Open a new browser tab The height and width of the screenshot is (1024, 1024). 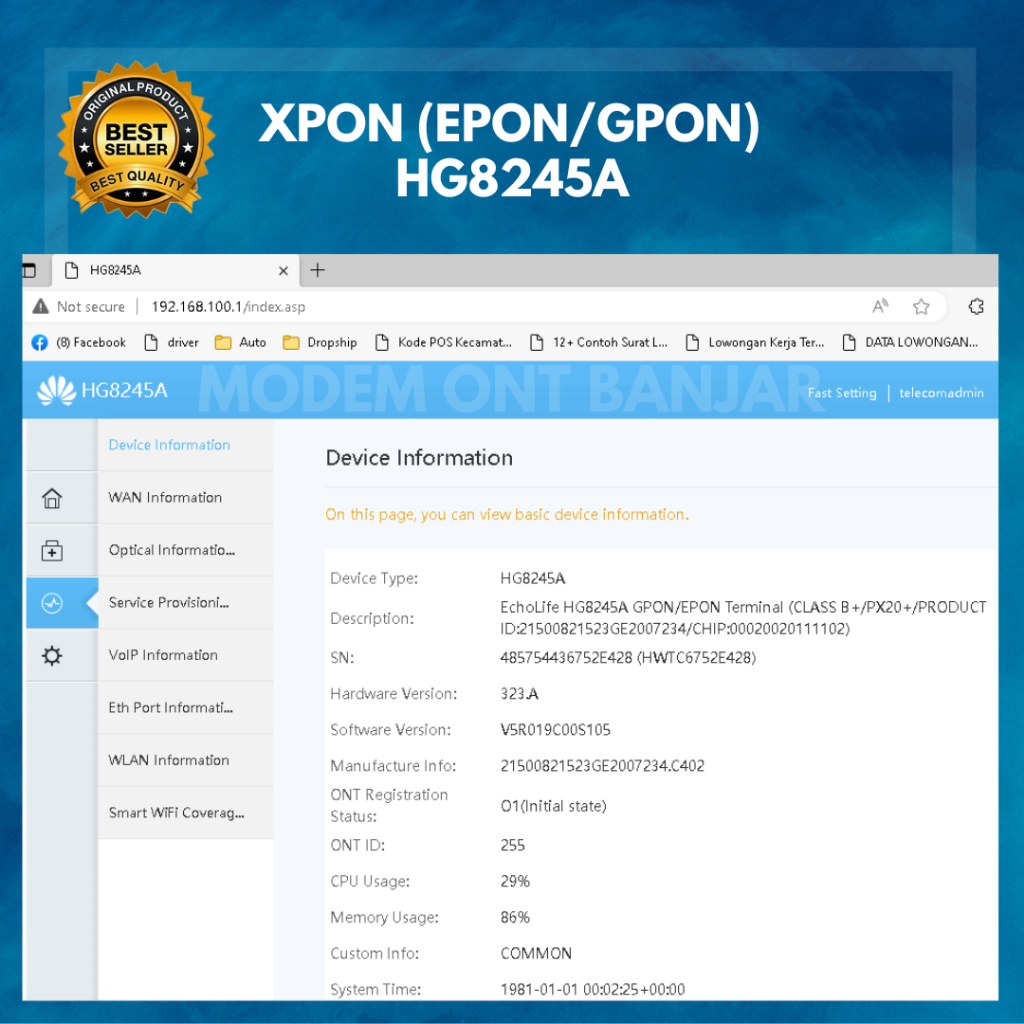[318, 270]
